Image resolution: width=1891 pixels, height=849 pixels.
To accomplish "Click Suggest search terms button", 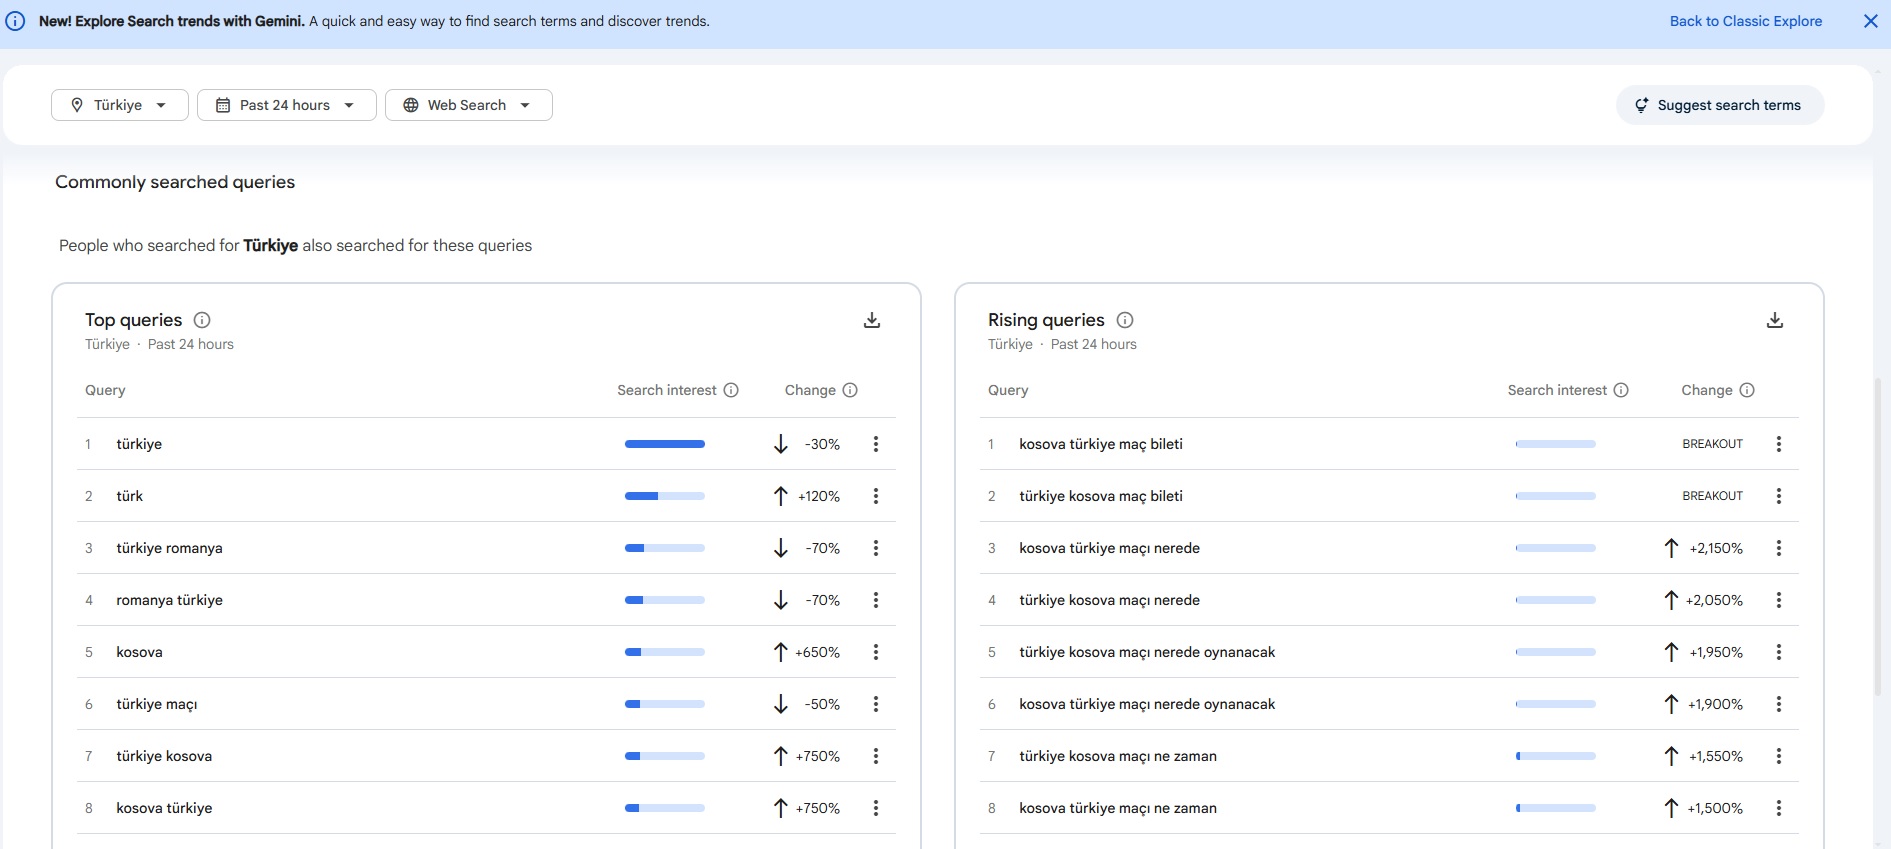I will click(1719, 105).
